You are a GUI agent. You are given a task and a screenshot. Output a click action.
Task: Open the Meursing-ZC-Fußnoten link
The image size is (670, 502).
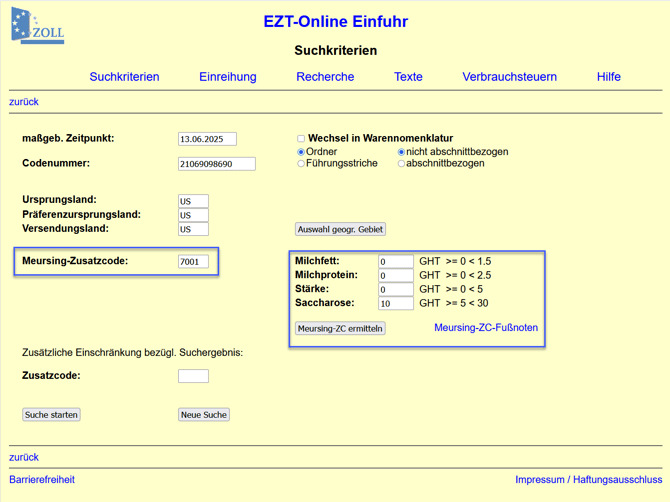(x=486, y=328)
